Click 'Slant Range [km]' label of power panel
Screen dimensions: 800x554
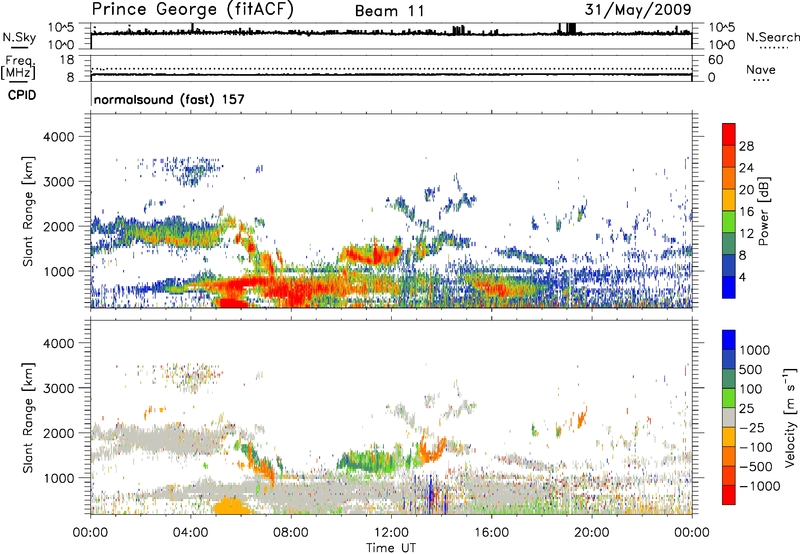pos(28,211)
